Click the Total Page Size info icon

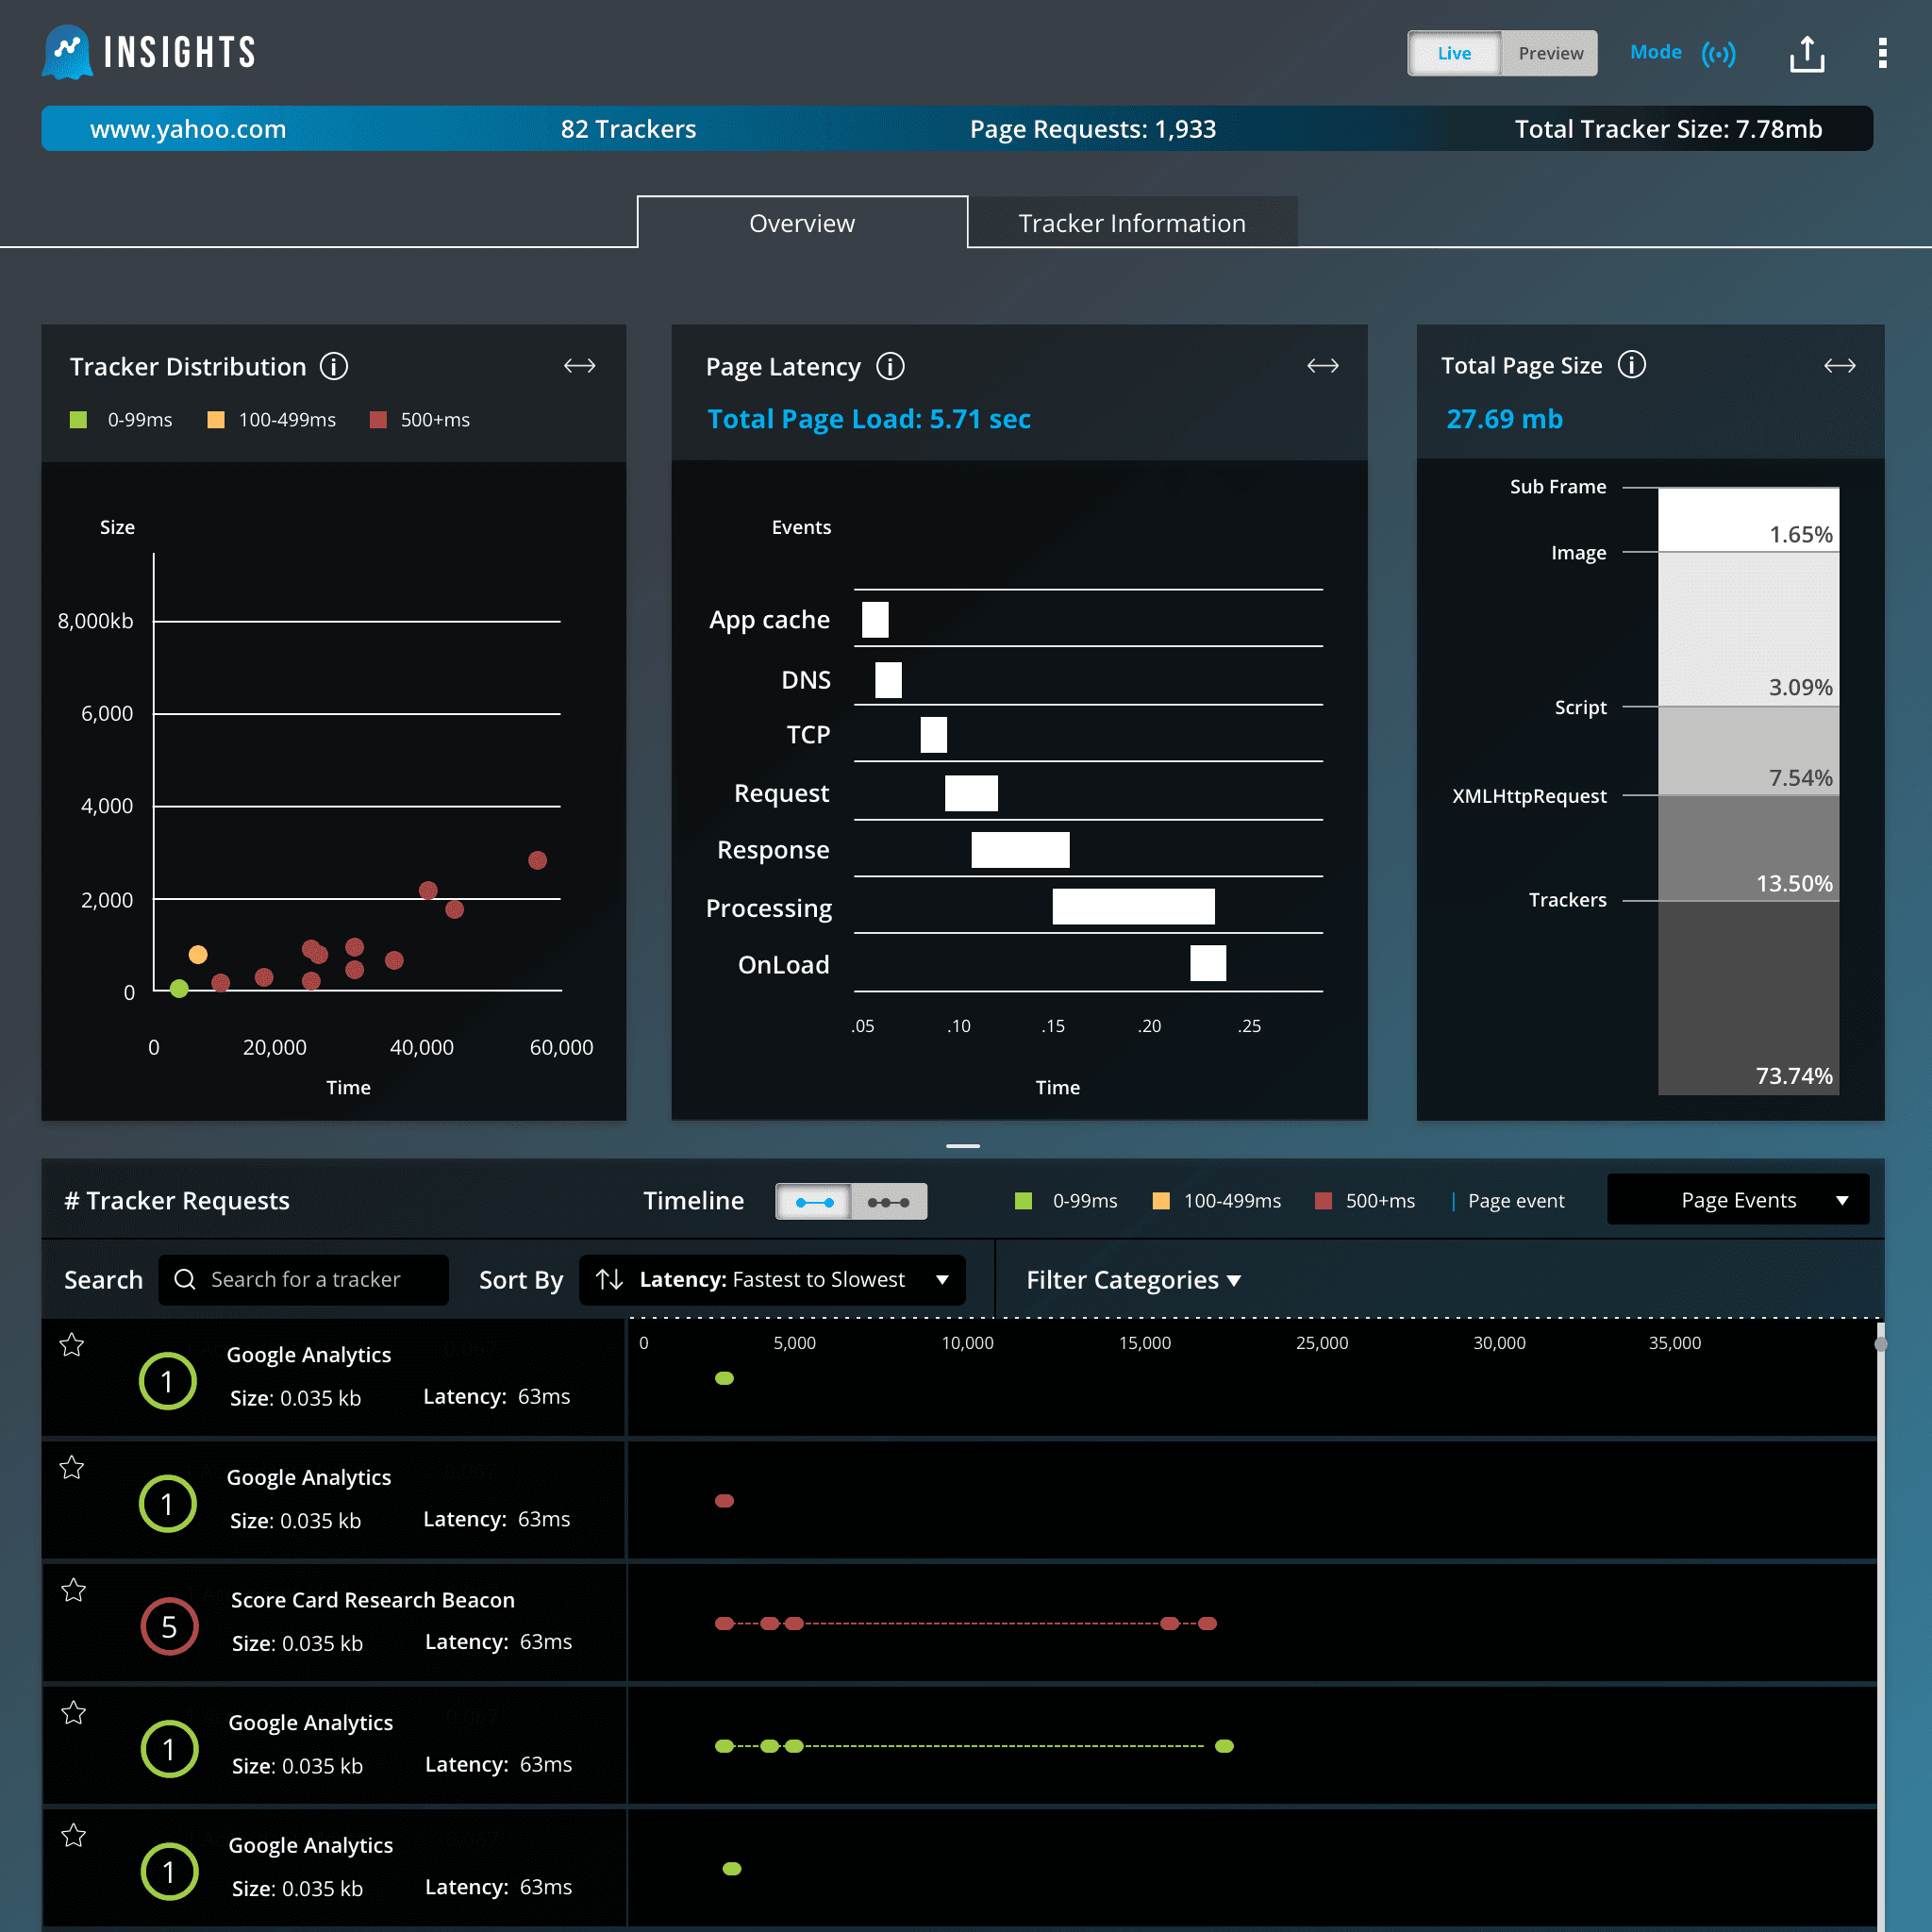click(1633, 365)
